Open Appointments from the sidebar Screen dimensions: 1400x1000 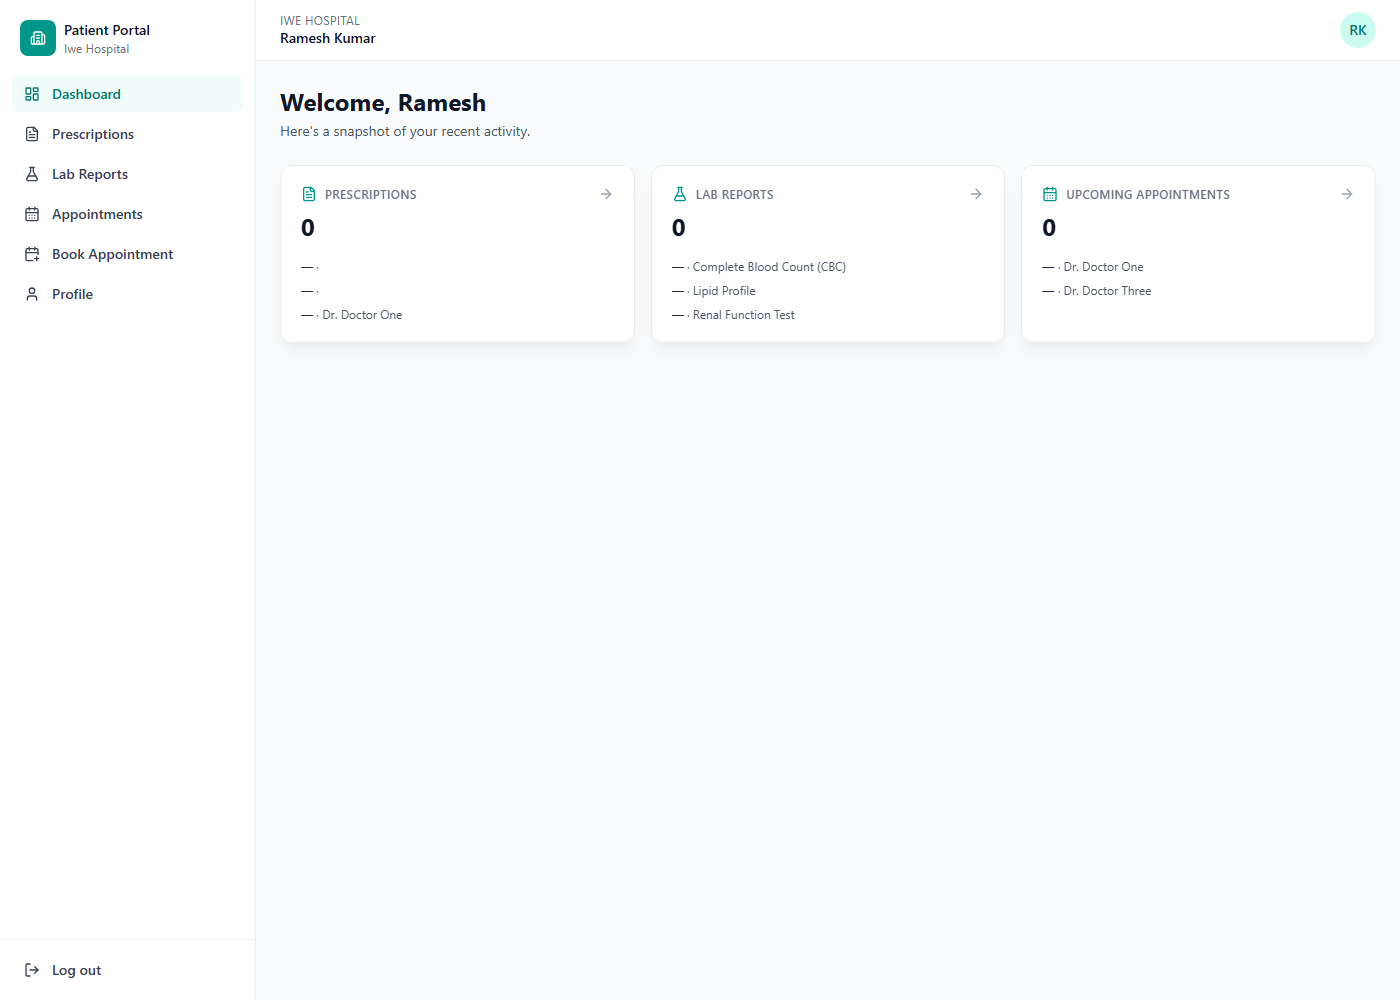point(127,214)
